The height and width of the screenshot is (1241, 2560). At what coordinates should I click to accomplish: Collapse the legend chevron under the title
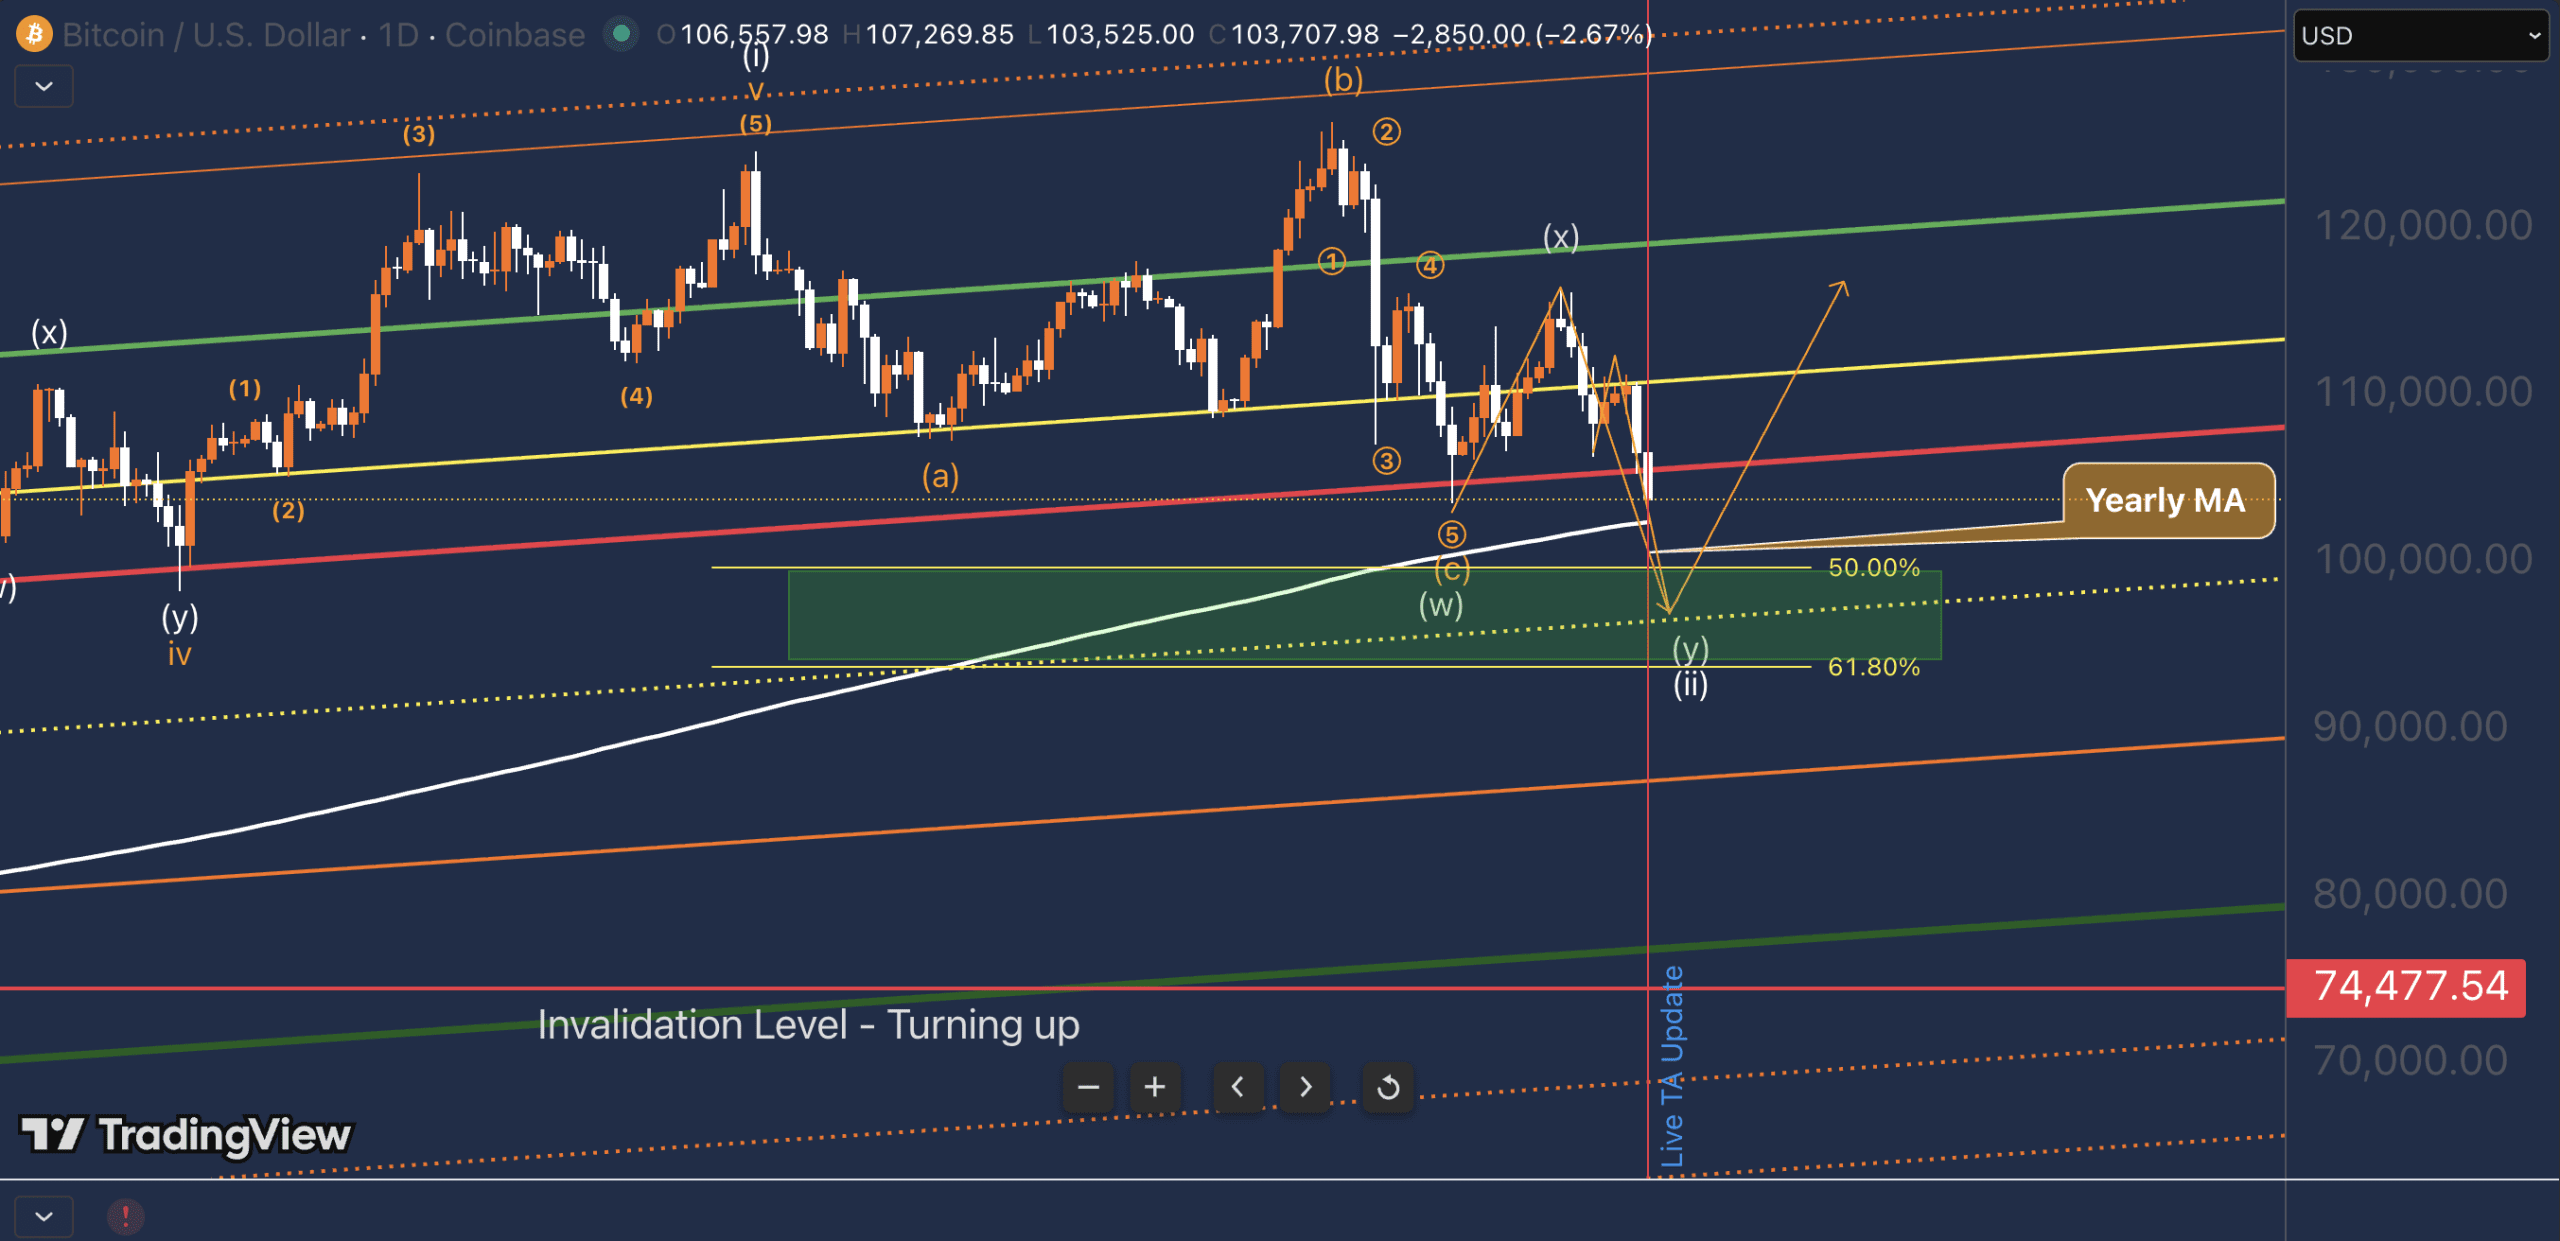tap(44, 87)
